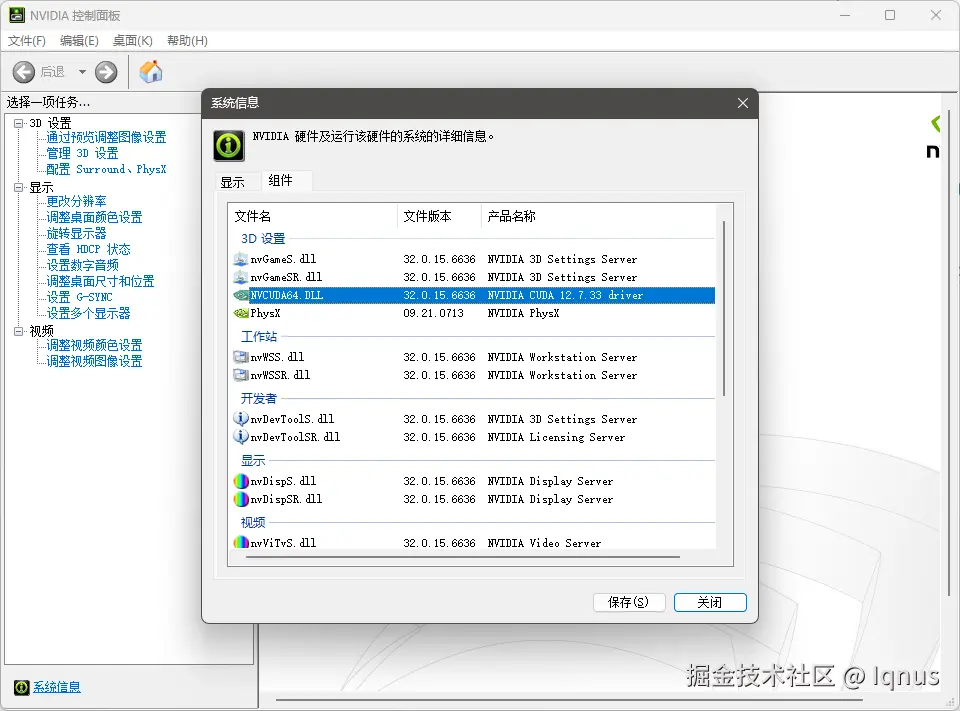
Task: Select the nvGameS.dll file name
Action: tap(283, 259)
